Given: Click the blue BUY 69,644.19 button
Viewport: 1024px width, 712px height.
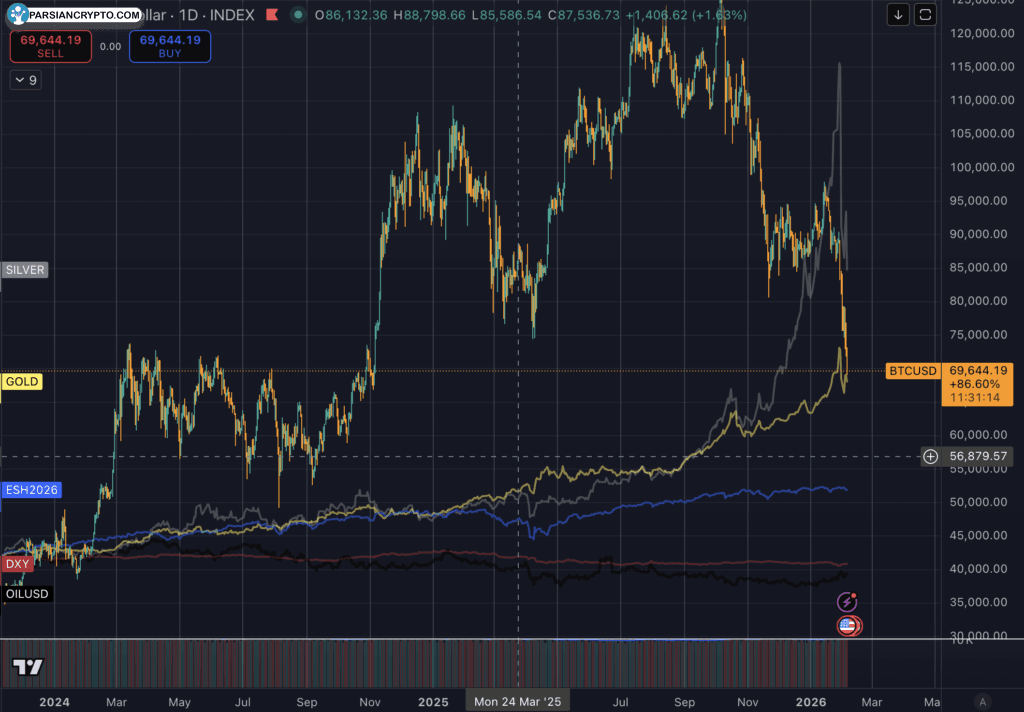Looking at the screenshot, I should click(x=170, y=46).
